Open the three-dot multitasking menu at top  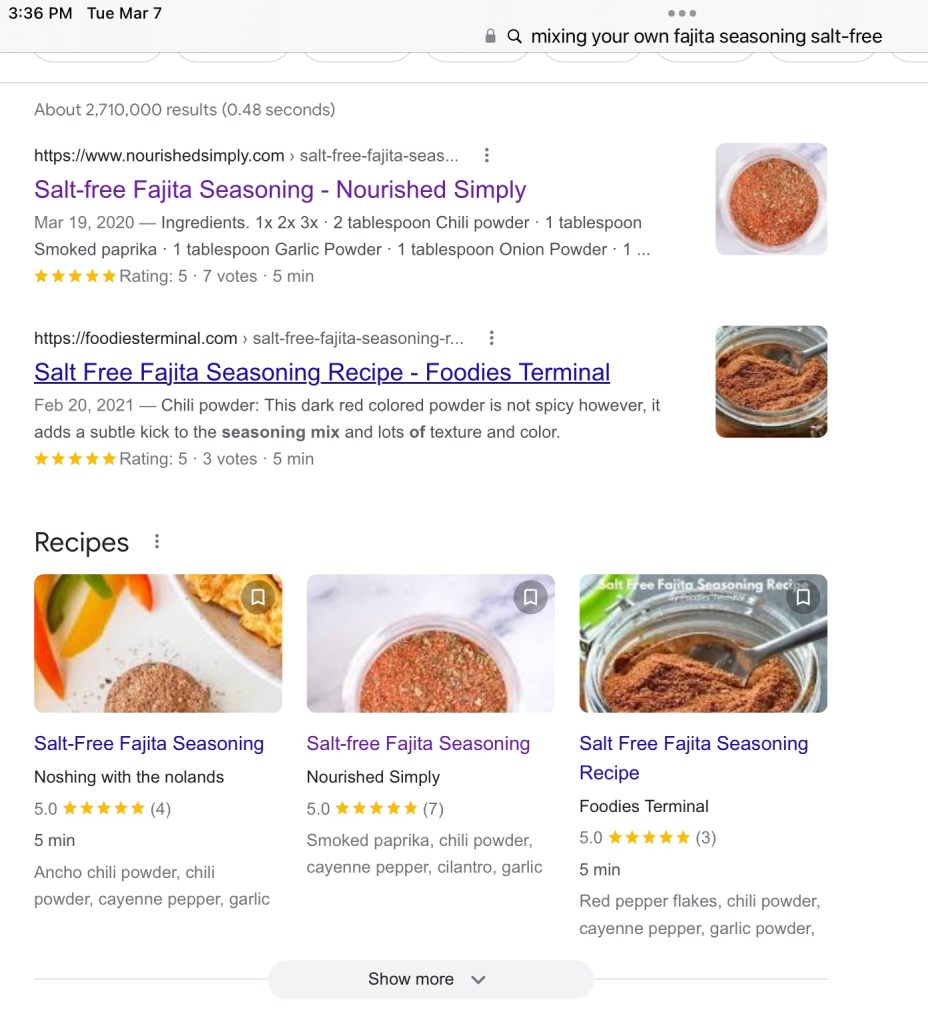[x=681, y=14]
